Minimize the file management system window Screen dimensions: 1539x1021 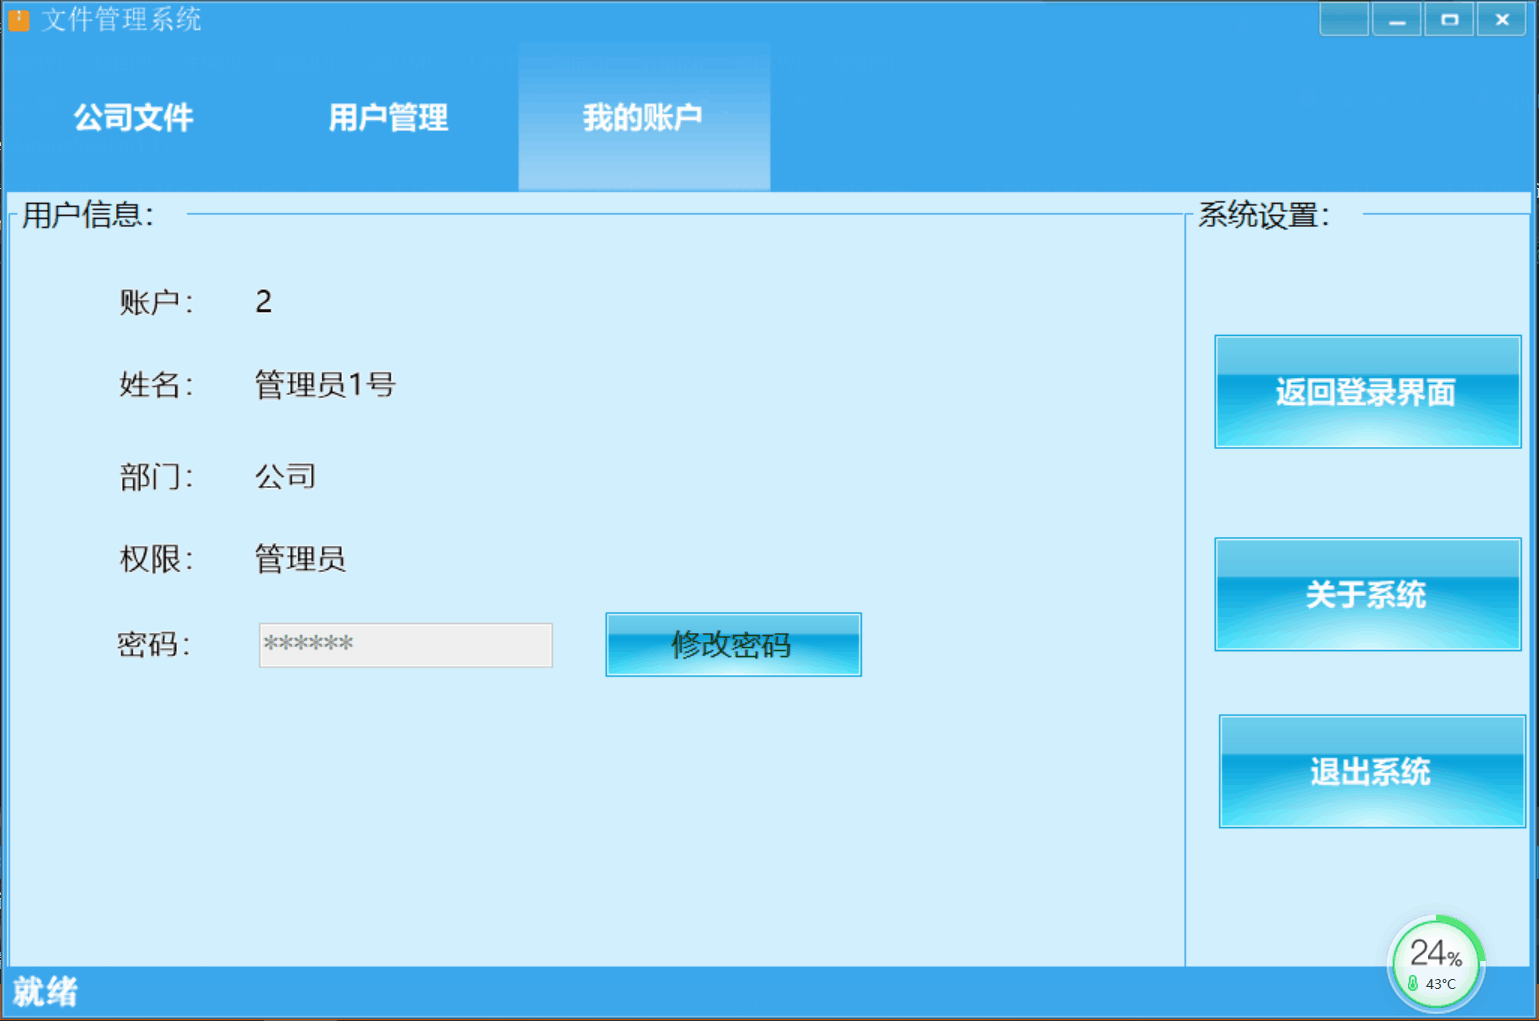1396,19
